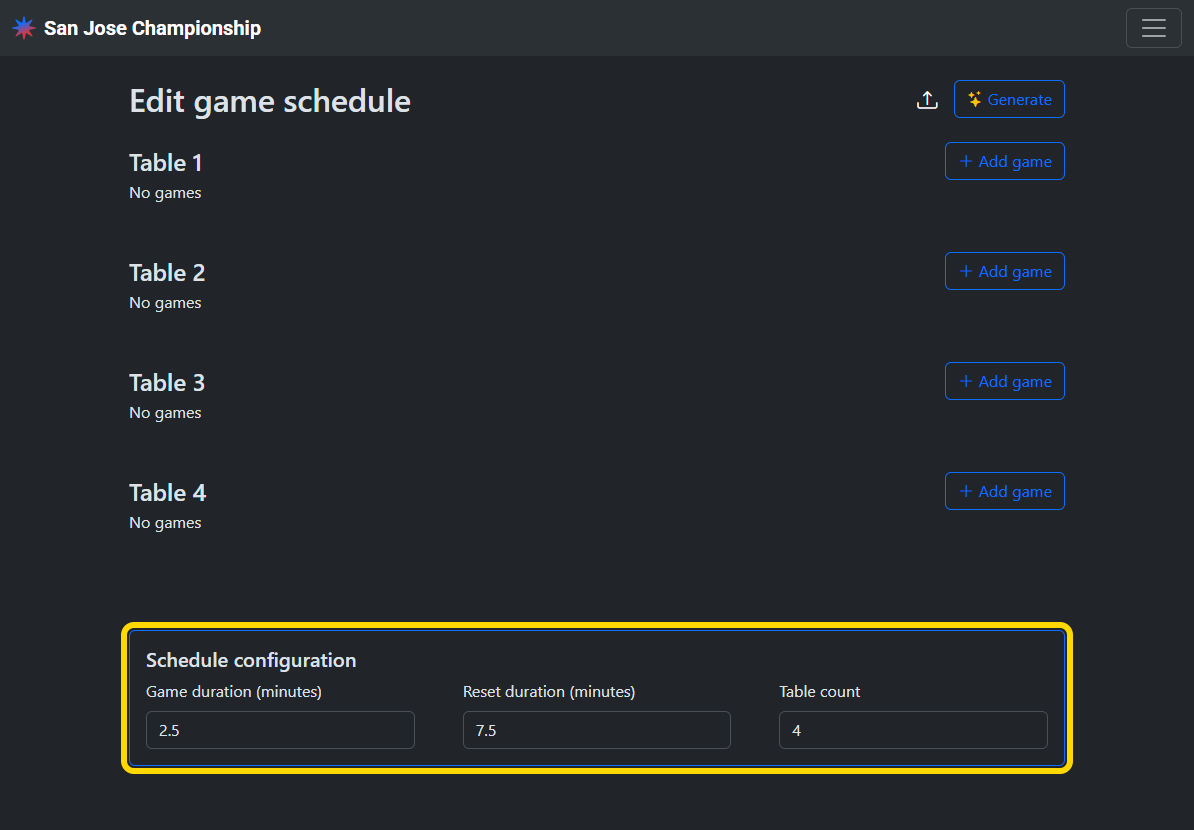Click the Table 1 heading
Viewport: 1194px width, 830px height.
click(166, 163)
